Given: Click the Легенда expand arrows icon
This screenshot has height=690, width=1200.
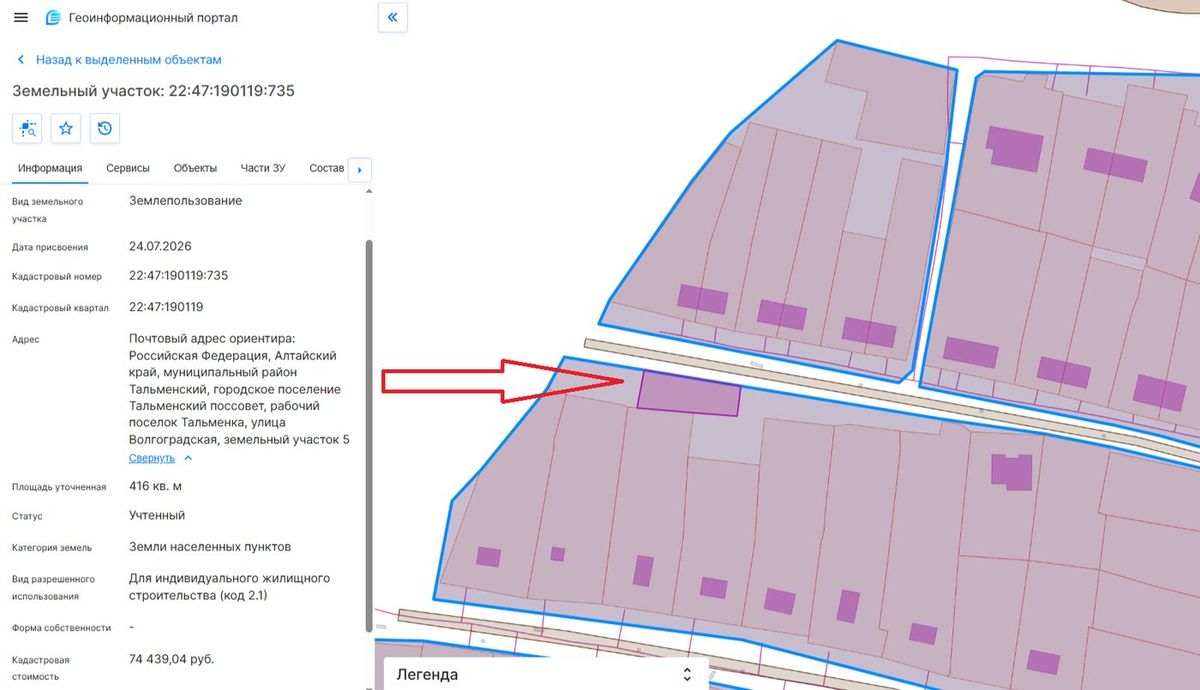Looking at the screenshot, I should pos(686,675).
